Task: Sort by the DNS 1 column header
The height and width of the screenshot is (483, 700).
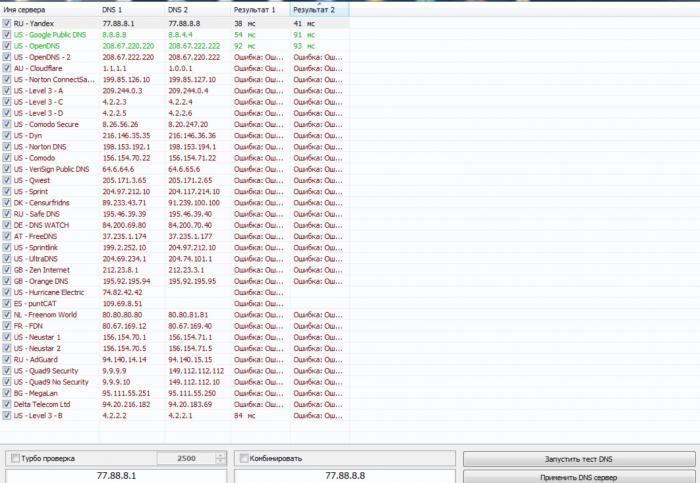Action: (132, 9)
